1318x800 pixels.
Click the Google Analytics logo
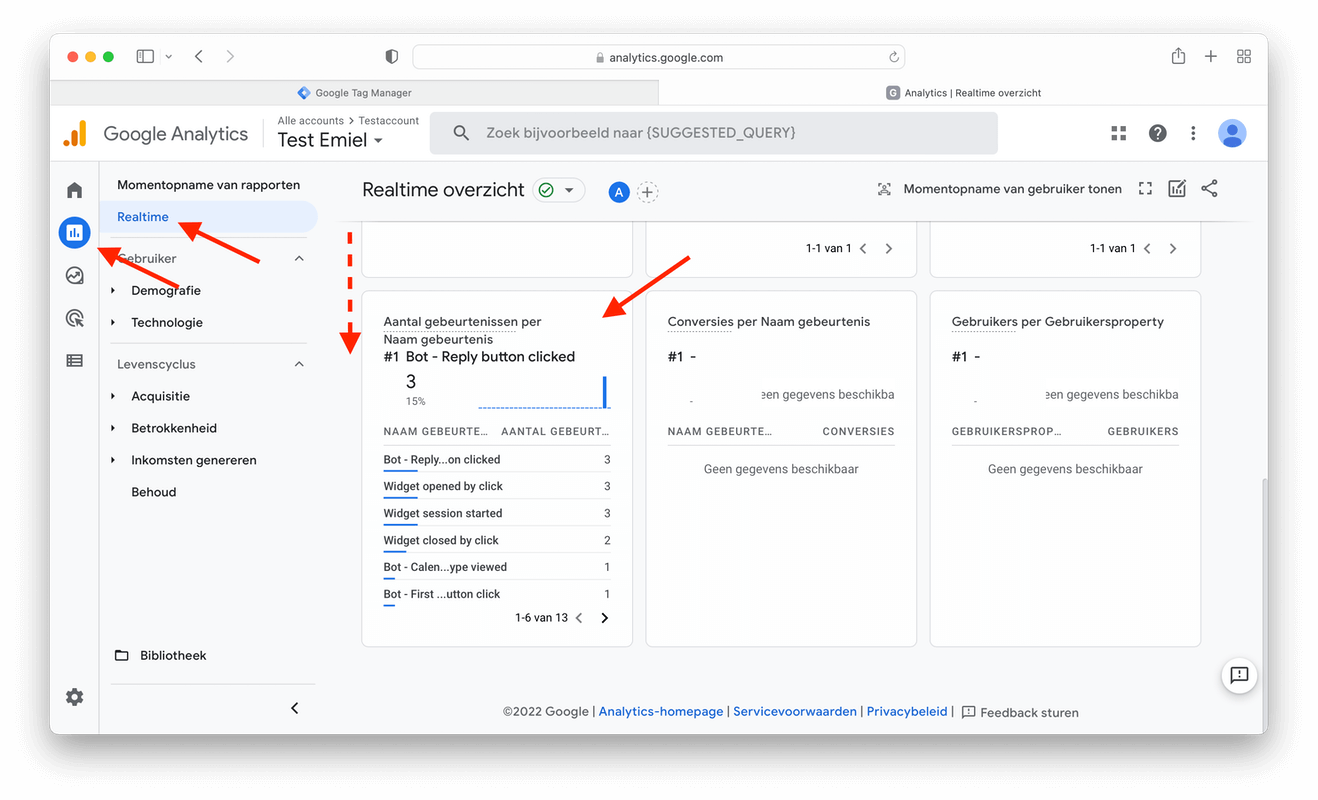156,134
